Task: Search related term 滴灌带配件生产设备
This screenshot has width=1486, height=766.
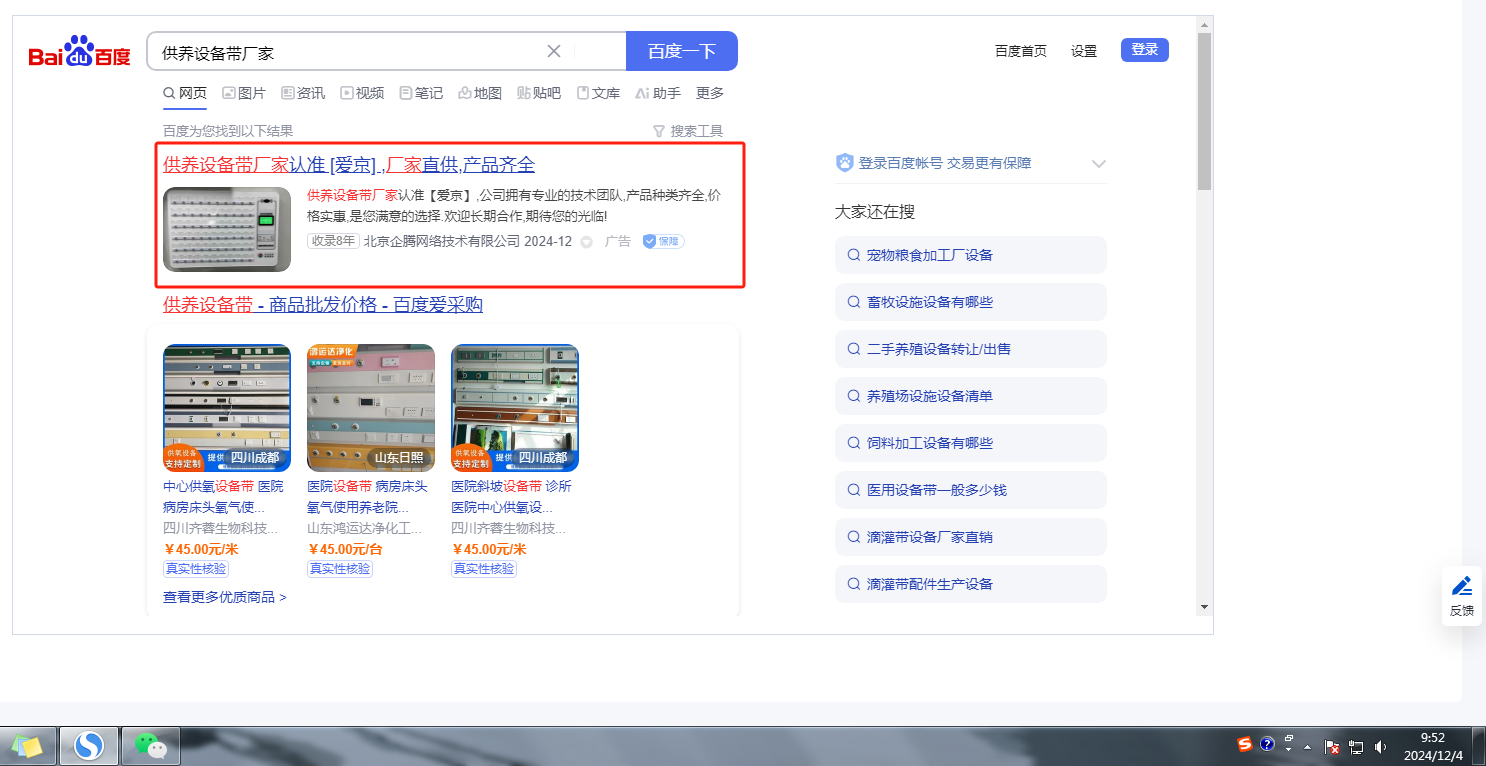Action: click(x=971, y=584)
